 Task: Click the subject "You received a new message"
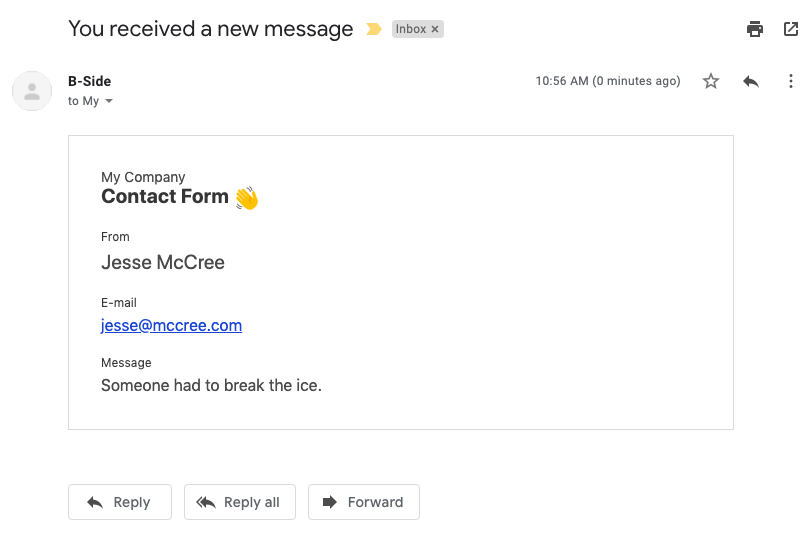pyautogui.click(x=210, y=29)
